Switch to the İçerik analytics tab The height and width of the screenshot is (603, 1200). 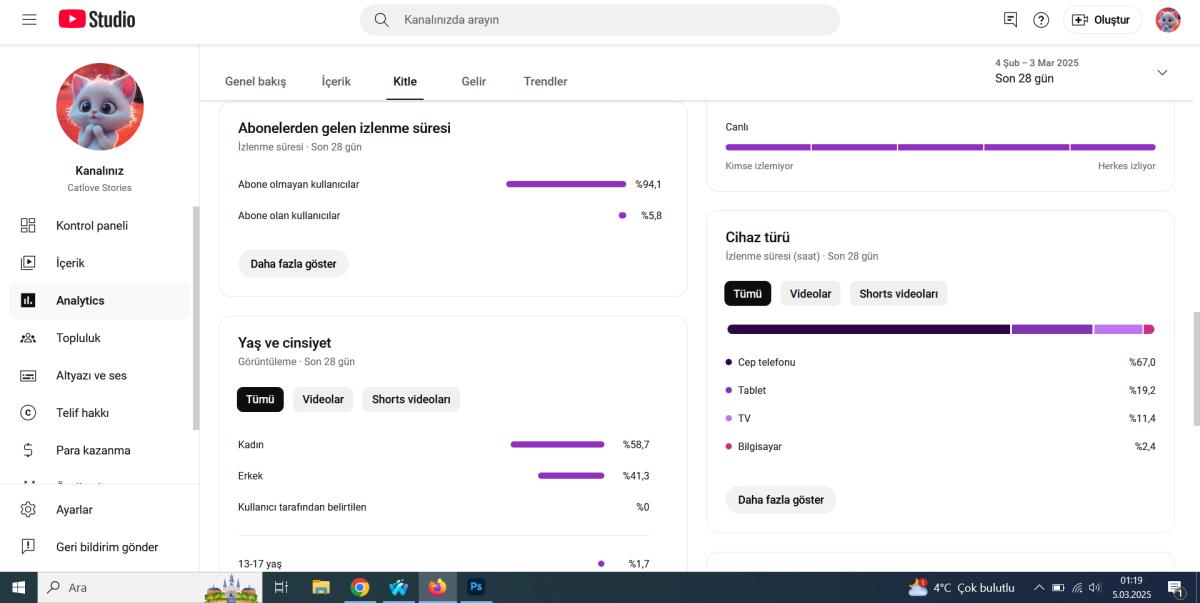tap(336, 82)
